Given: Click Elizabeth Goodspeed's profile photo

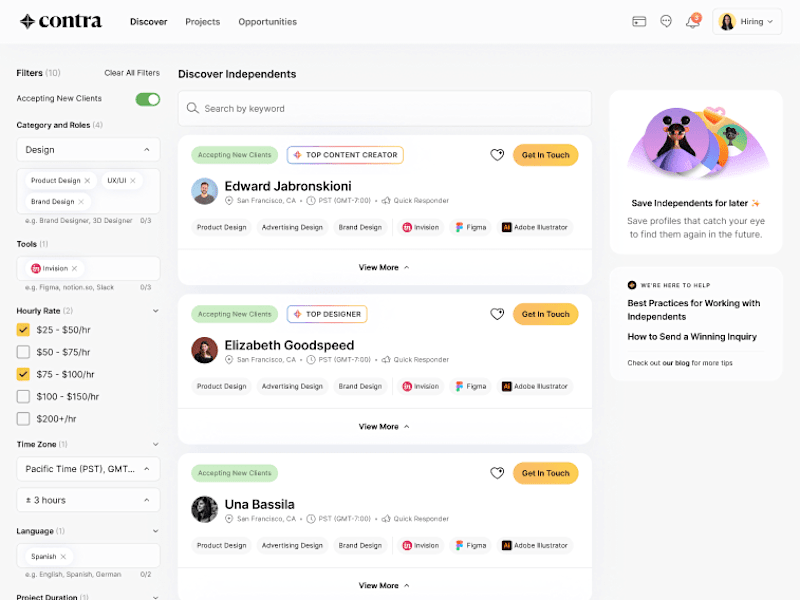Looking at the screenshot, I should coord(205,351).
